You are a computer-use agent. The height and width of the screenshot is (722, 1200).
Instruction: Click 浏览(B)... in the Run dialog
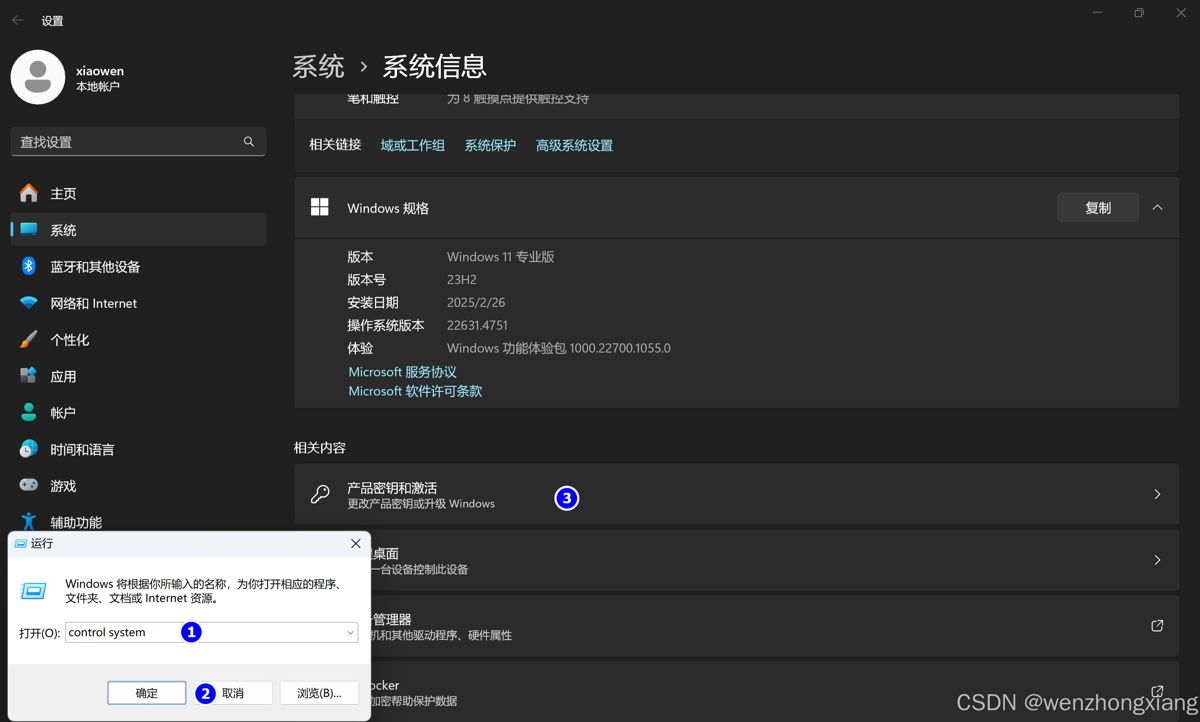[319, 693]
